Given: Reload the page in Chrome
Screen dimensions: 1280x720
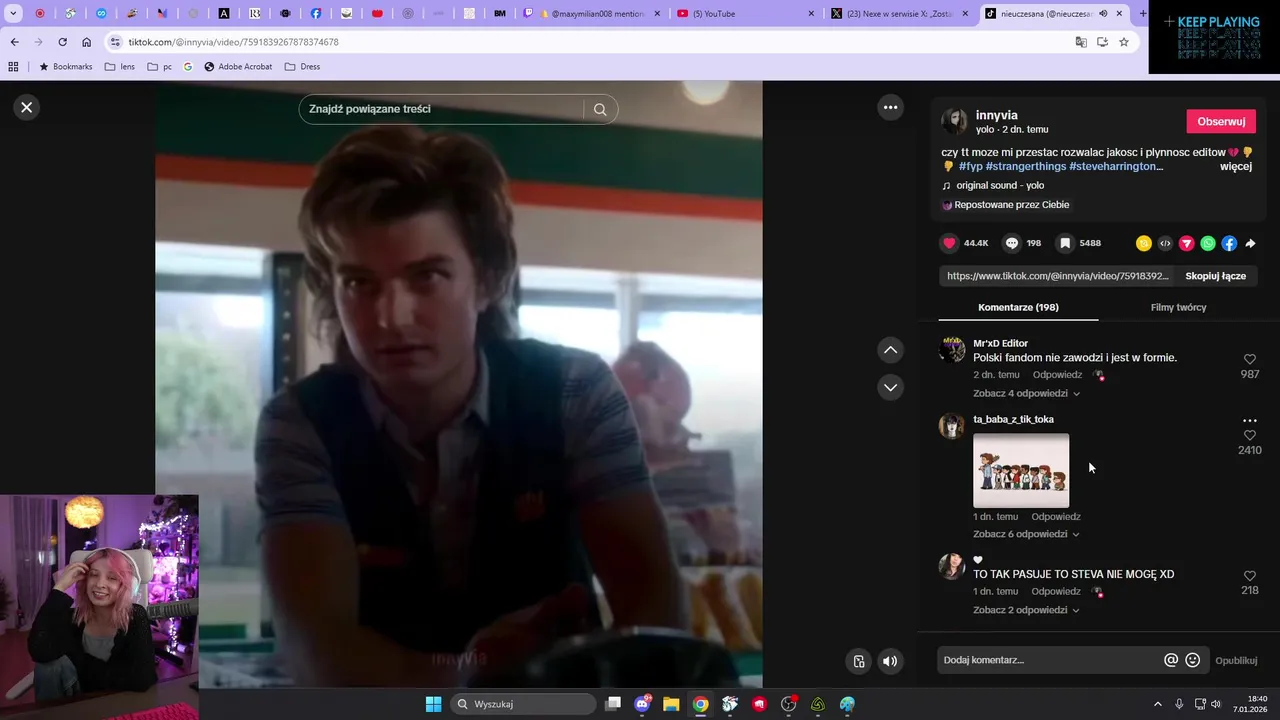Looking at the screenshot, I should [62, 42].
